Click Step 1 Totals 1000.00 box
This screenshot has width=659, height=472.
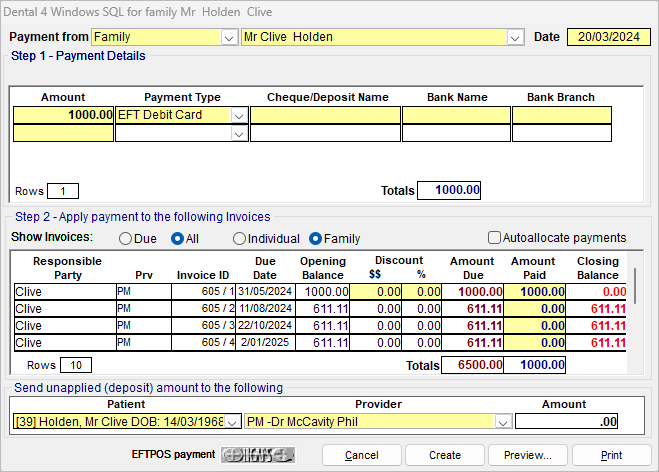coord(449,190)
